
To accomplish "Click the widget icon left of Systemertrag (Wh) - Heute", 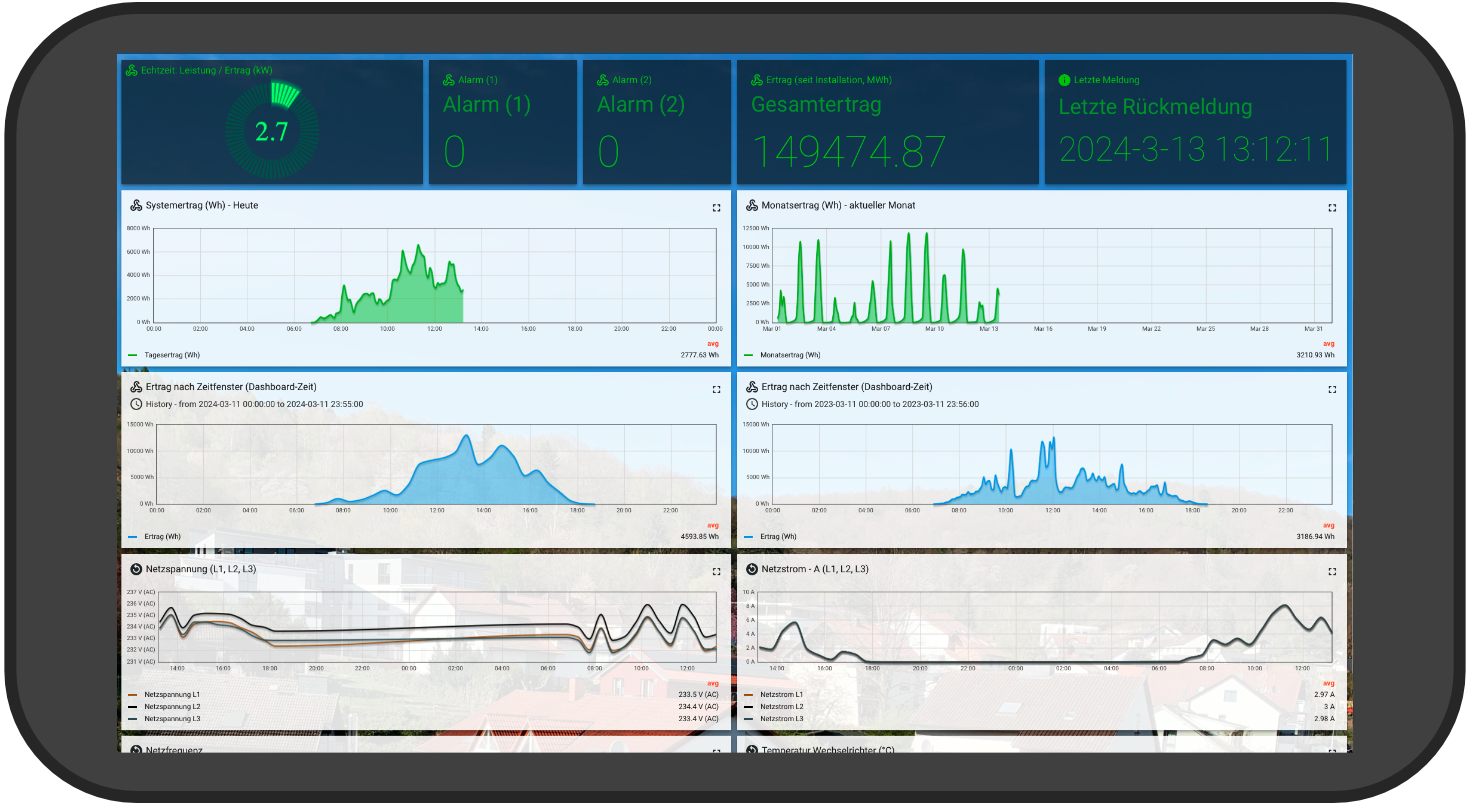I will tap(136, 205).
